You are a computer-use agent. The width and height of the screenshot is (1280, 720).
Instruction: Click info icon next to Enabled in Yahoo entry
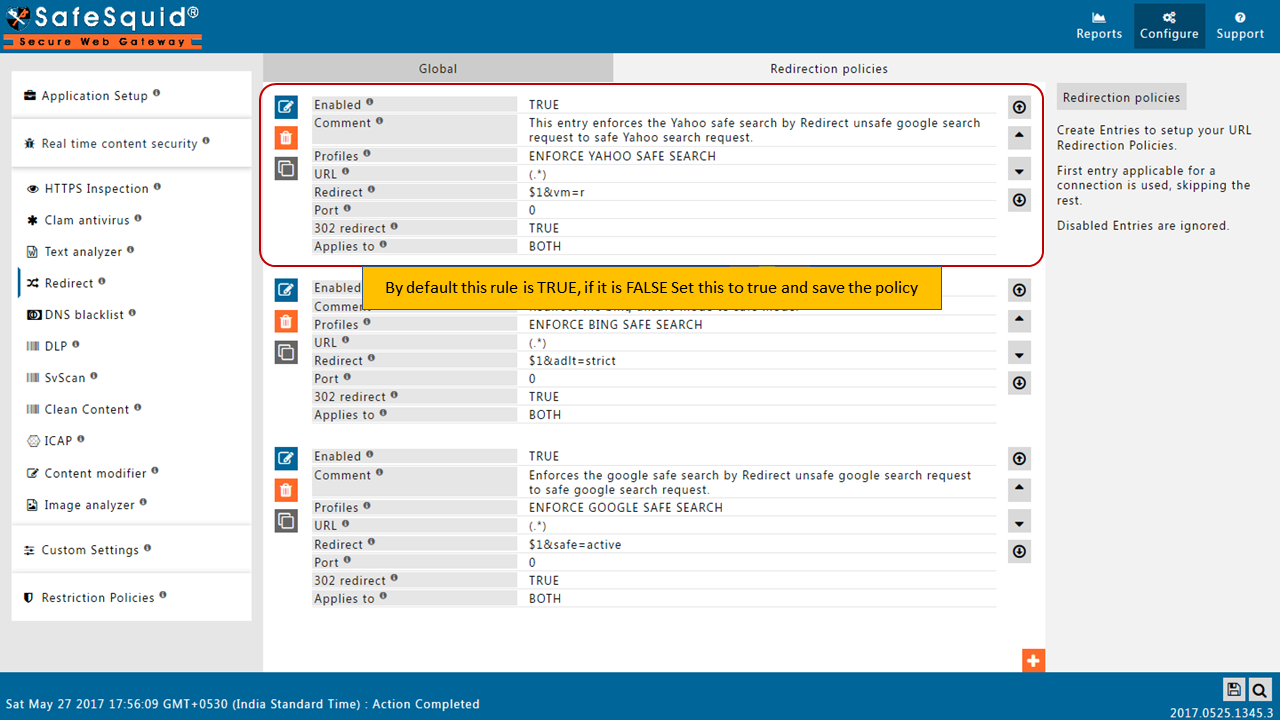[x=370, y=102]
